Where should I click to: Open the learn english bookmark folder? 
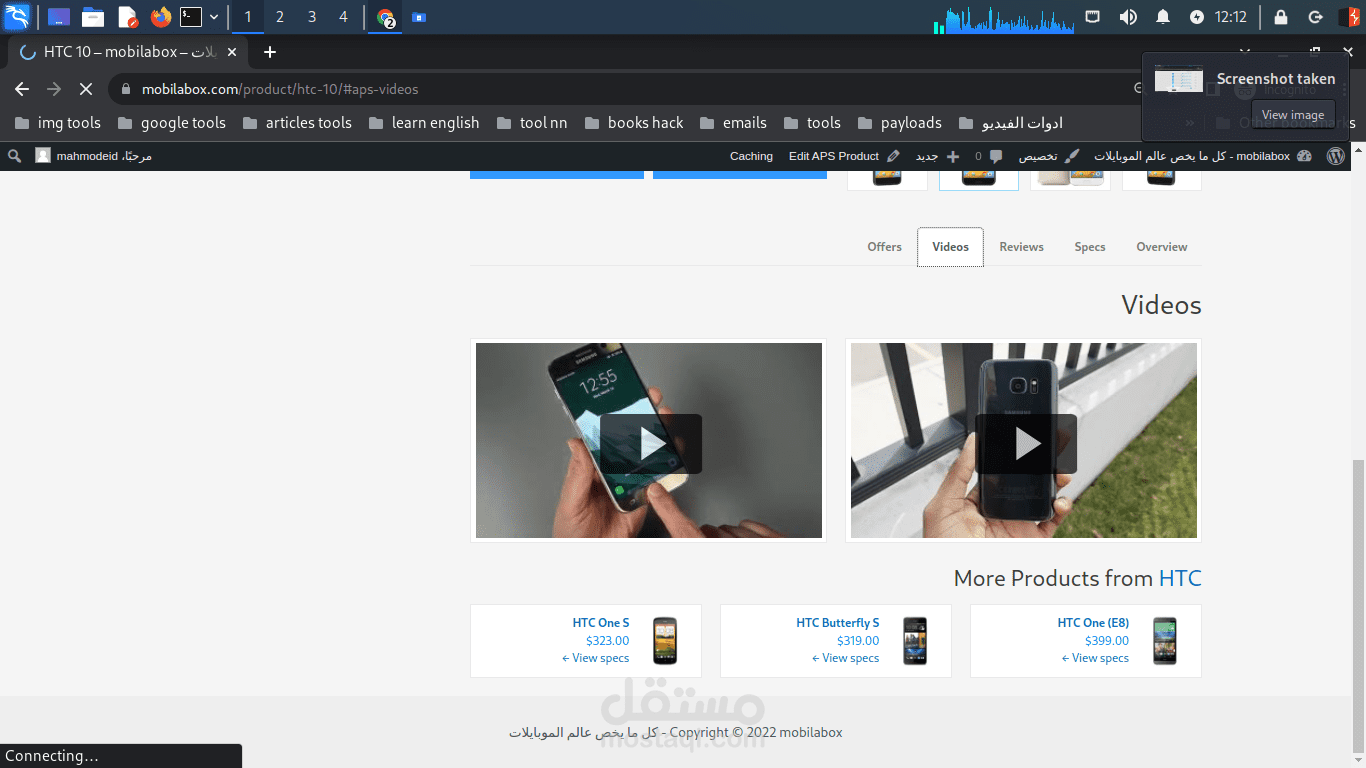(x=424, y=123)
